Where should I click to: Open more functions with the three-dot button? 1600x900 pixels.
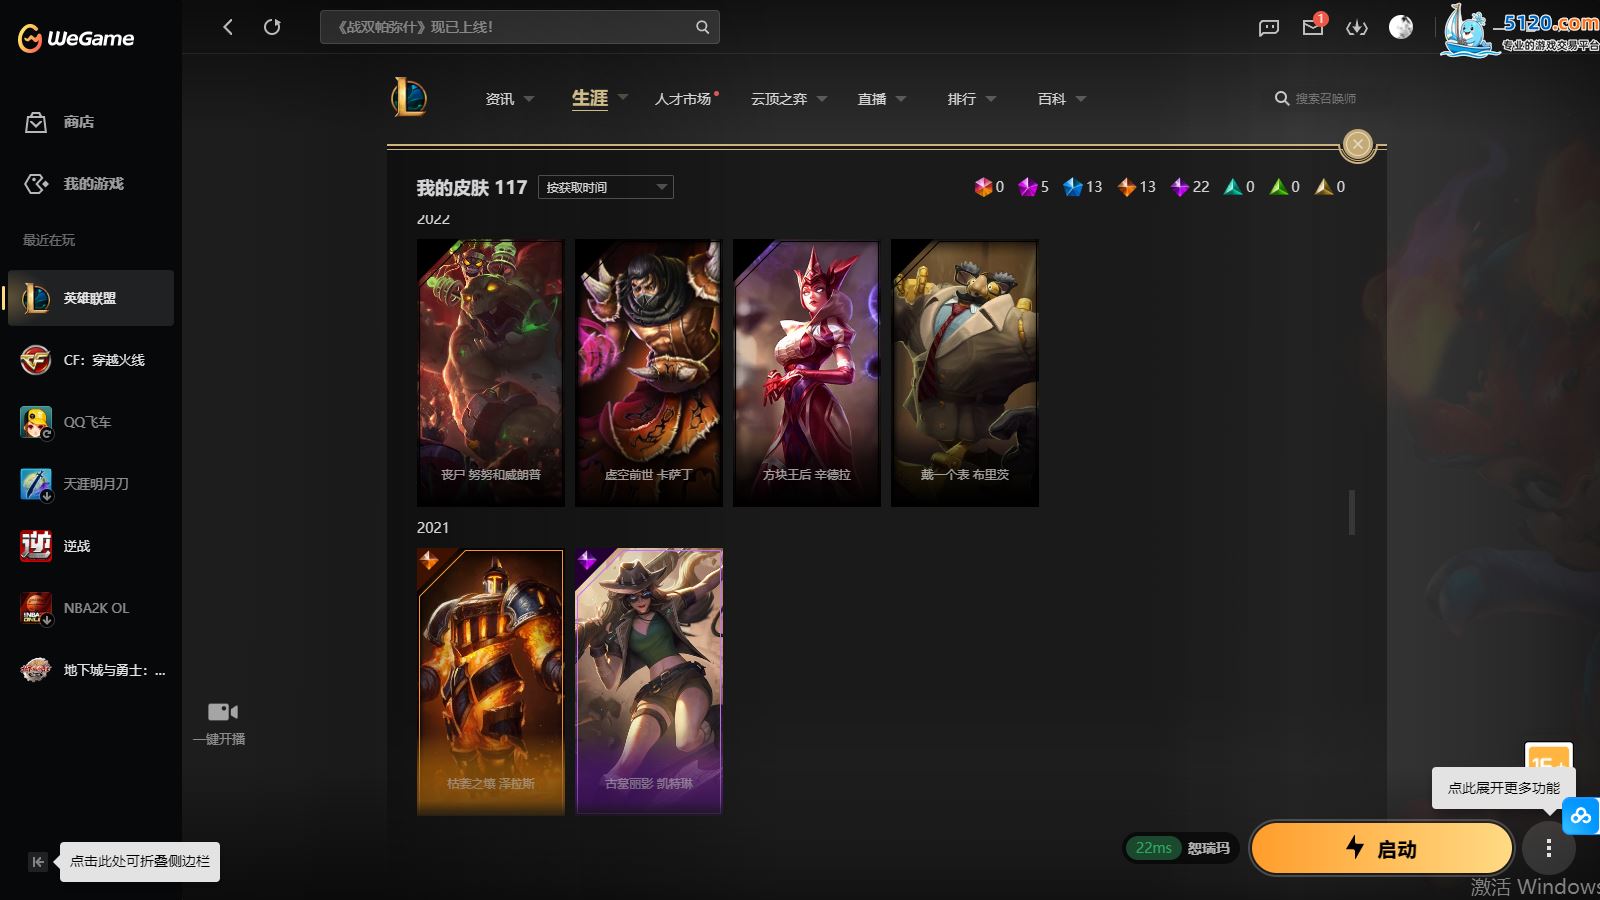[x=1548, y=849]
